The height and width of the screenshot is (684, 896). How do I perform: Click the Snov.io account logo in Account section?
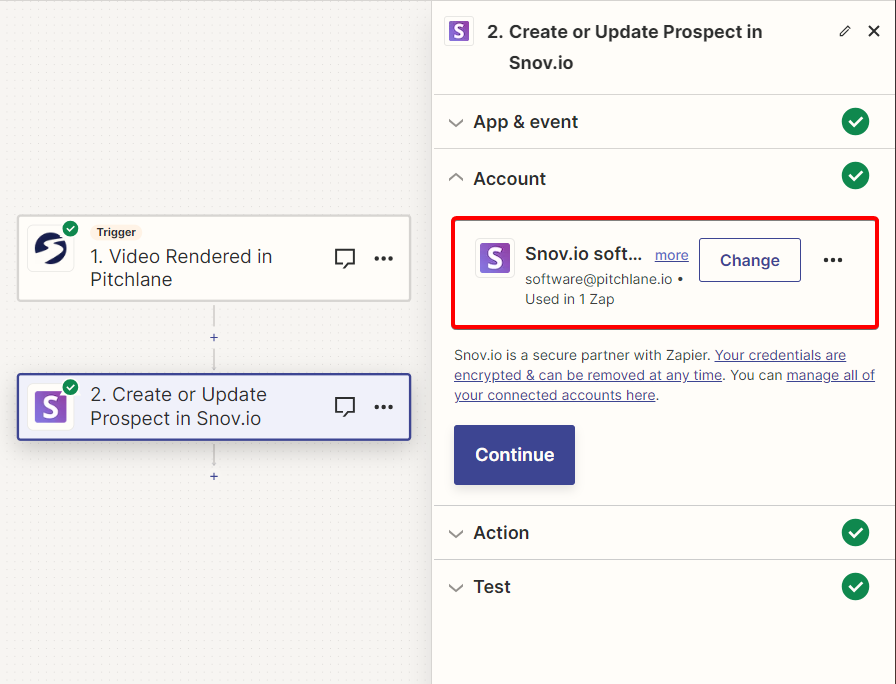point(495,258)
